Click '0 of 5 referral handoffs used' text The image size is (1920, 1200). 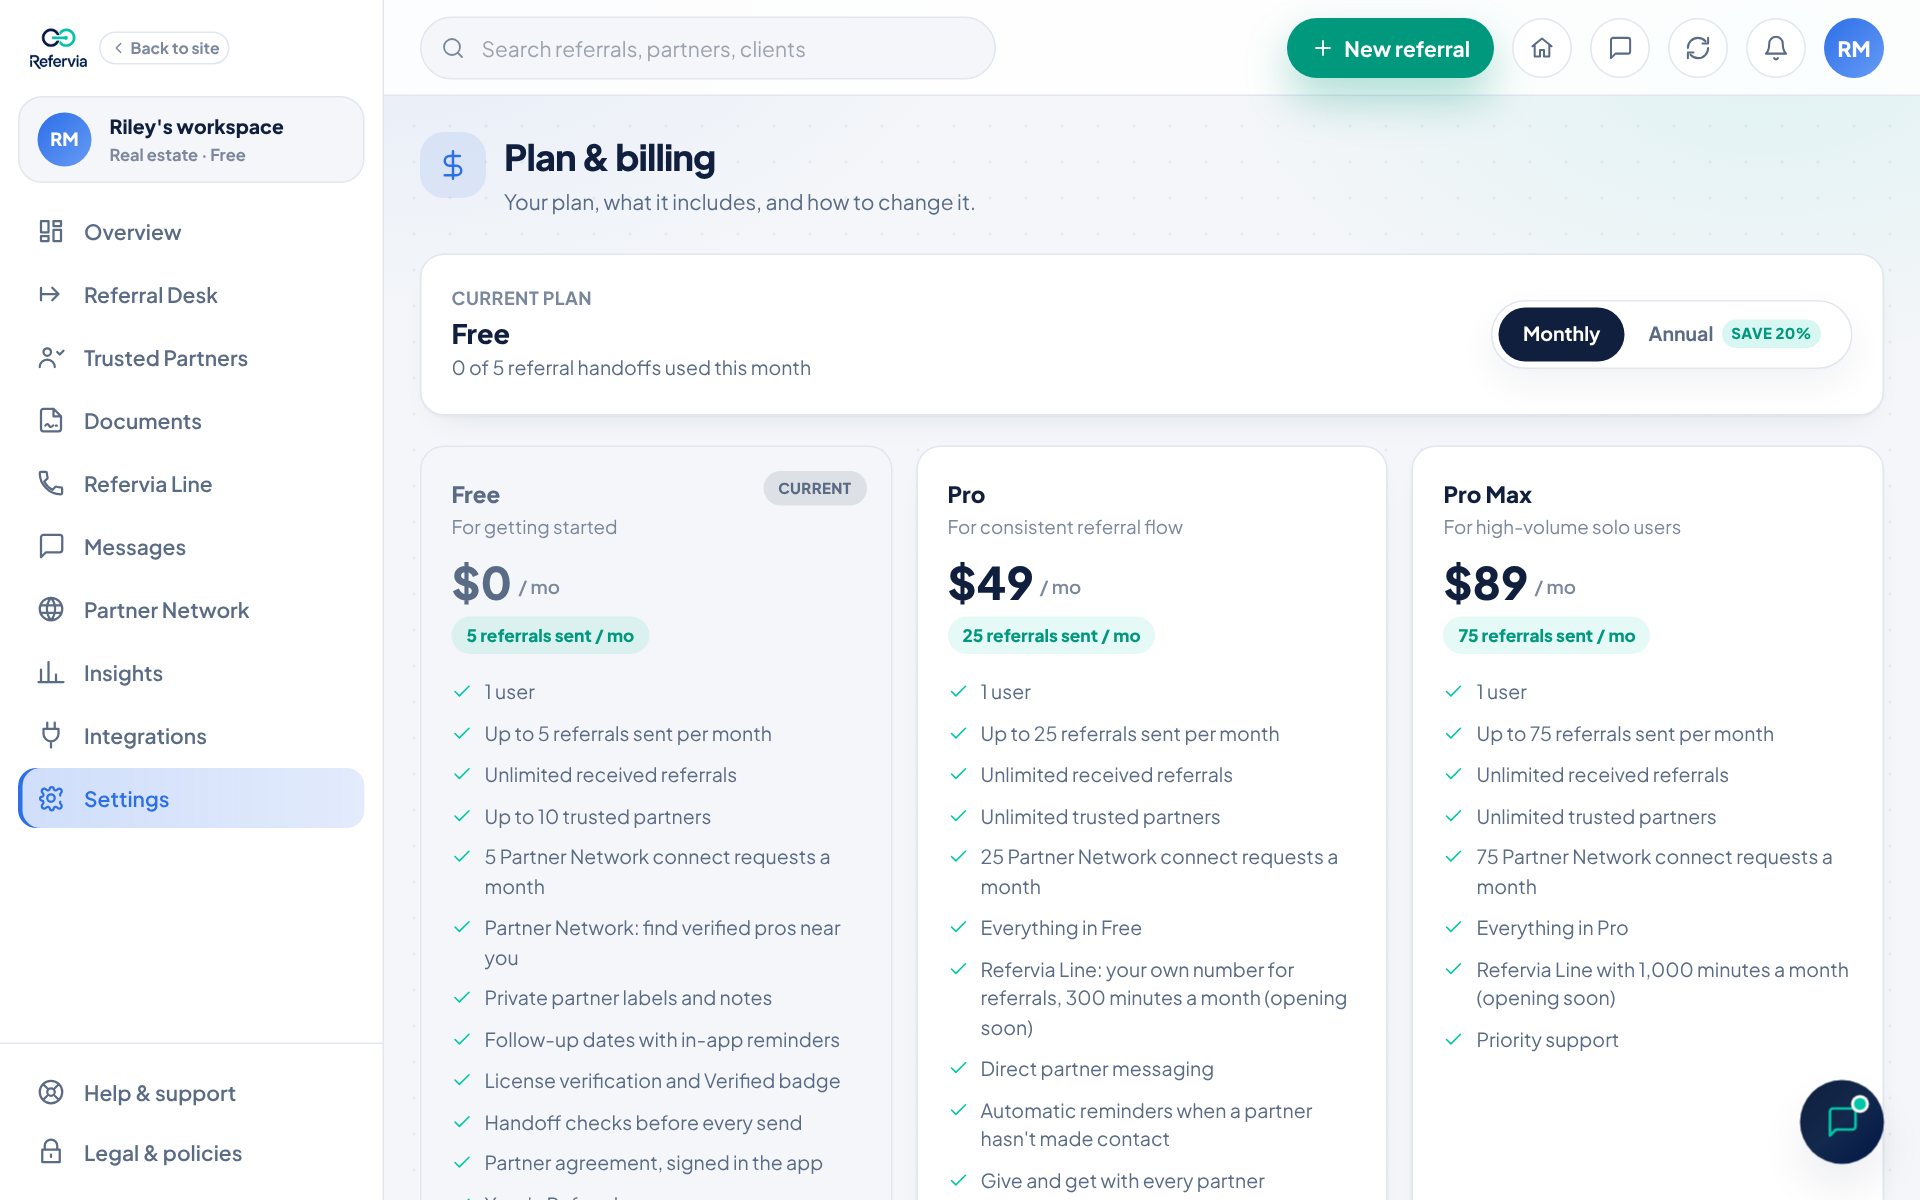[x=631, y=368]
